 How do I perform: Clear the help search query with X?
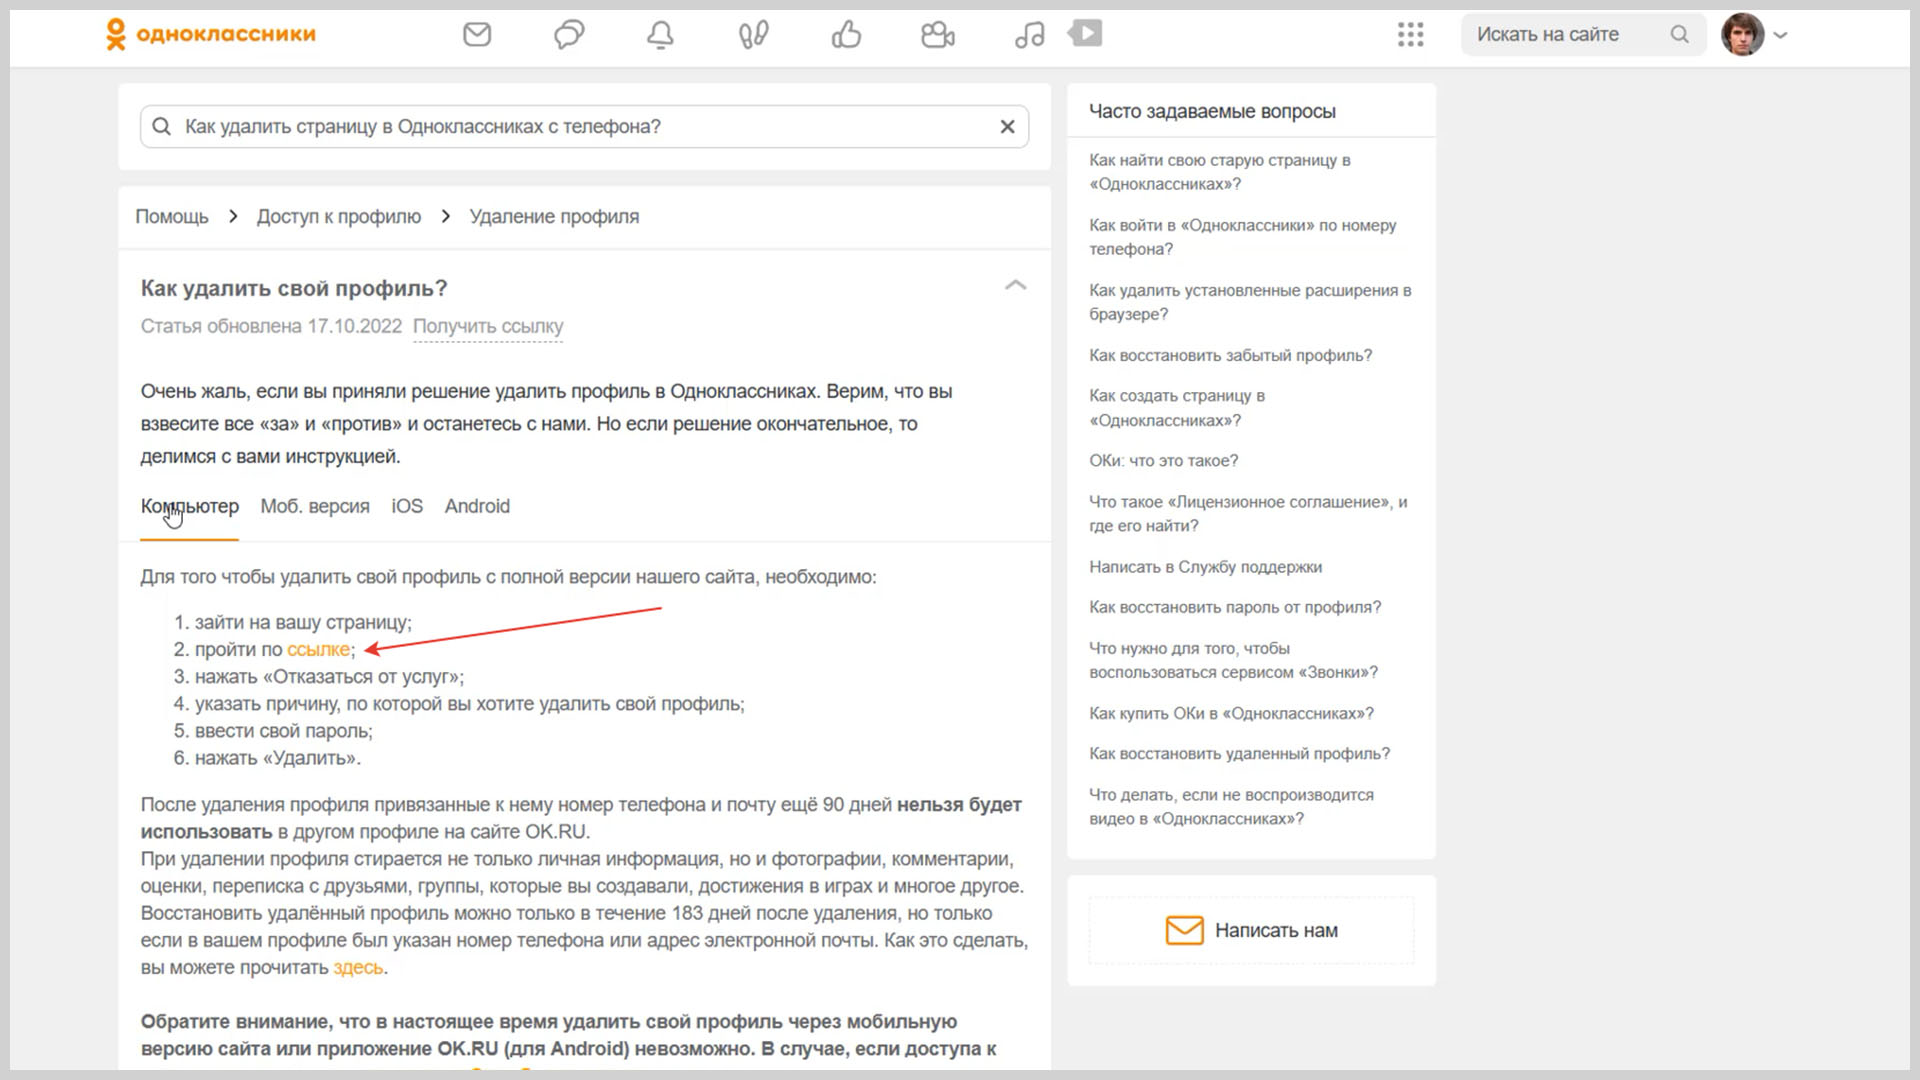pos(1007,127)
